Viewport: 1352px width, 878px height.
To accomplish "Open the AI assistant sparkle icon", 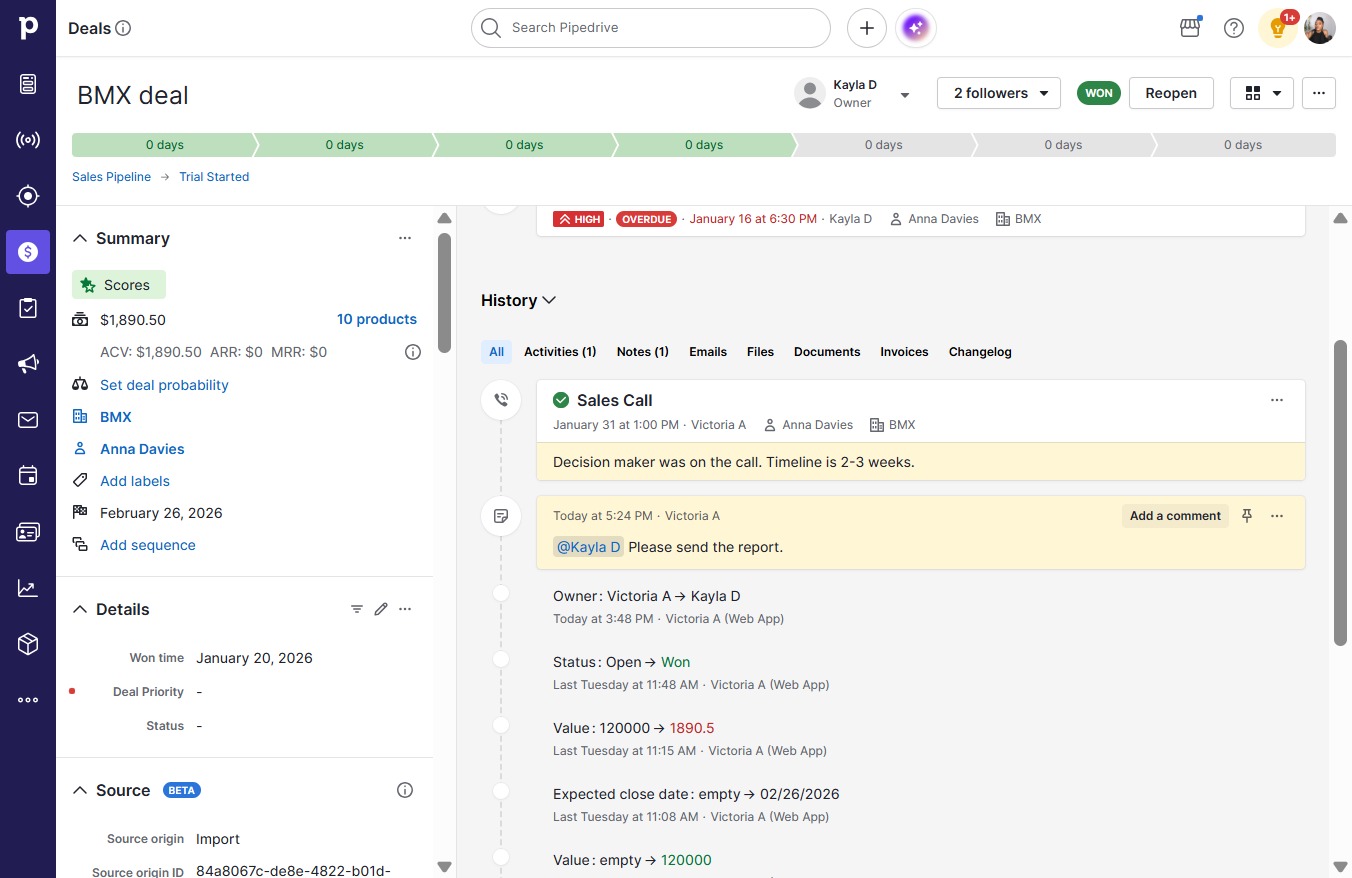I will pos(916,28).
